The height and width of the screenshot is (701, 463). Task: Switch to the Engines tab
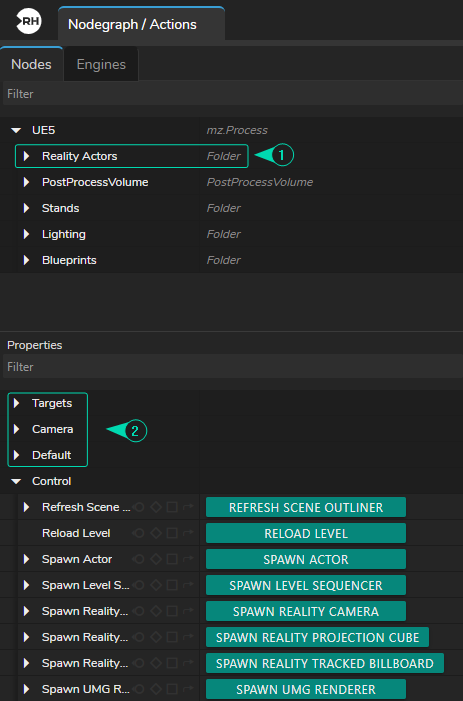(101, 64)
